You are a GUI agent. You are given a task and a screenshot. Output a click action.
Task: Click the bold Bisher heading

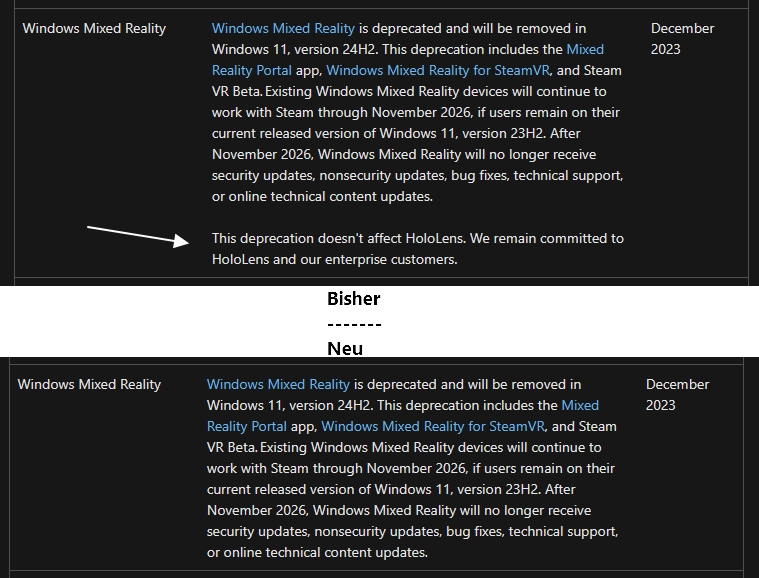click(x=354, y=299)
